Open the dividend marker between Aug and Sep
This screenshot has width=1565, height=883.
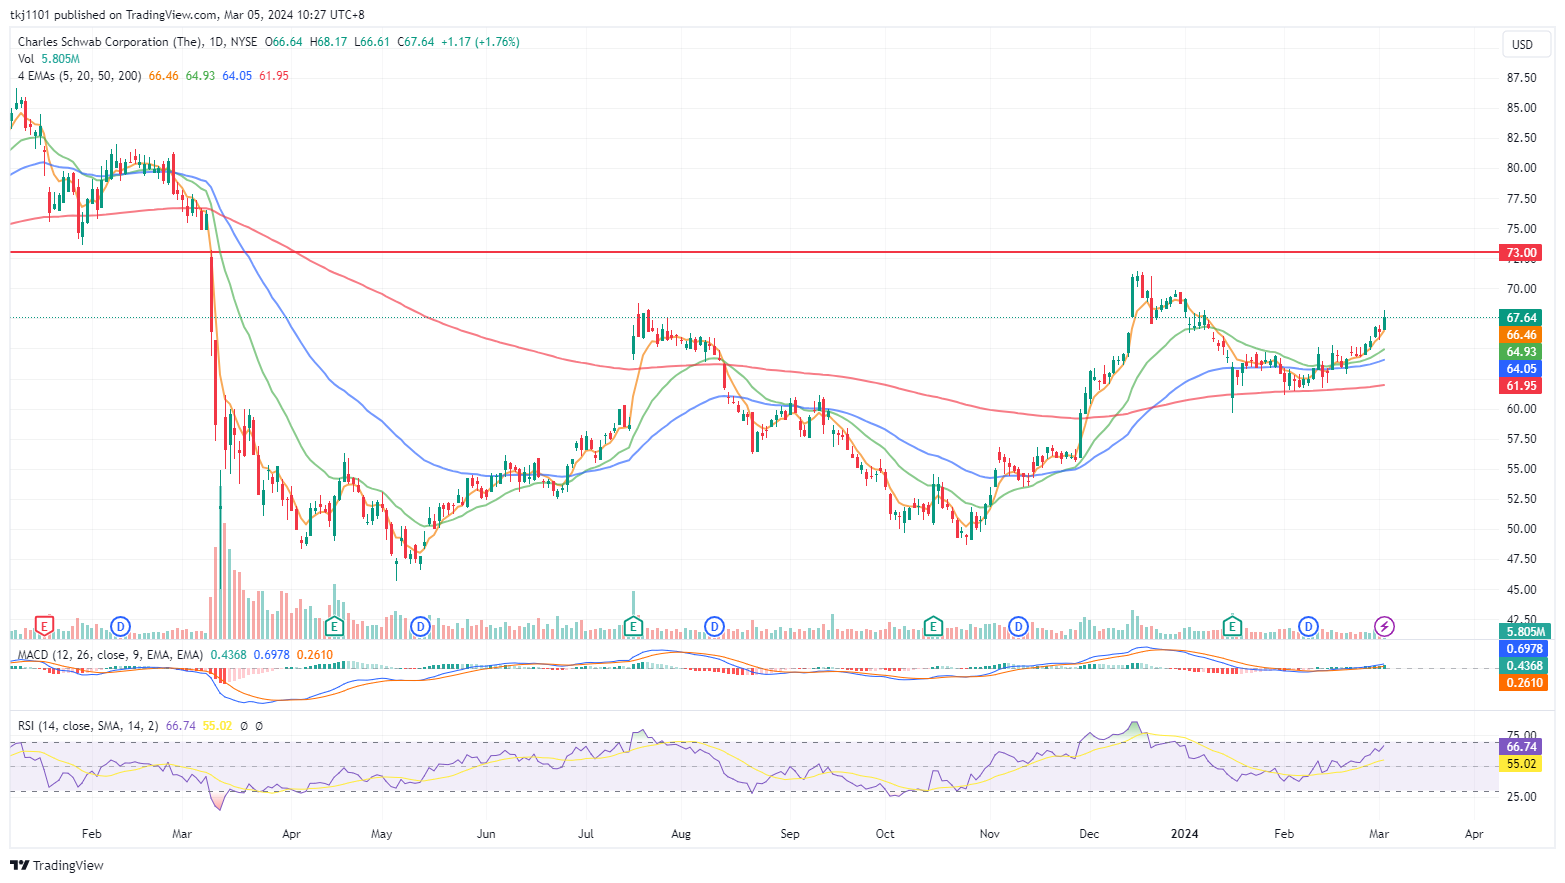[x=714, y=626]
